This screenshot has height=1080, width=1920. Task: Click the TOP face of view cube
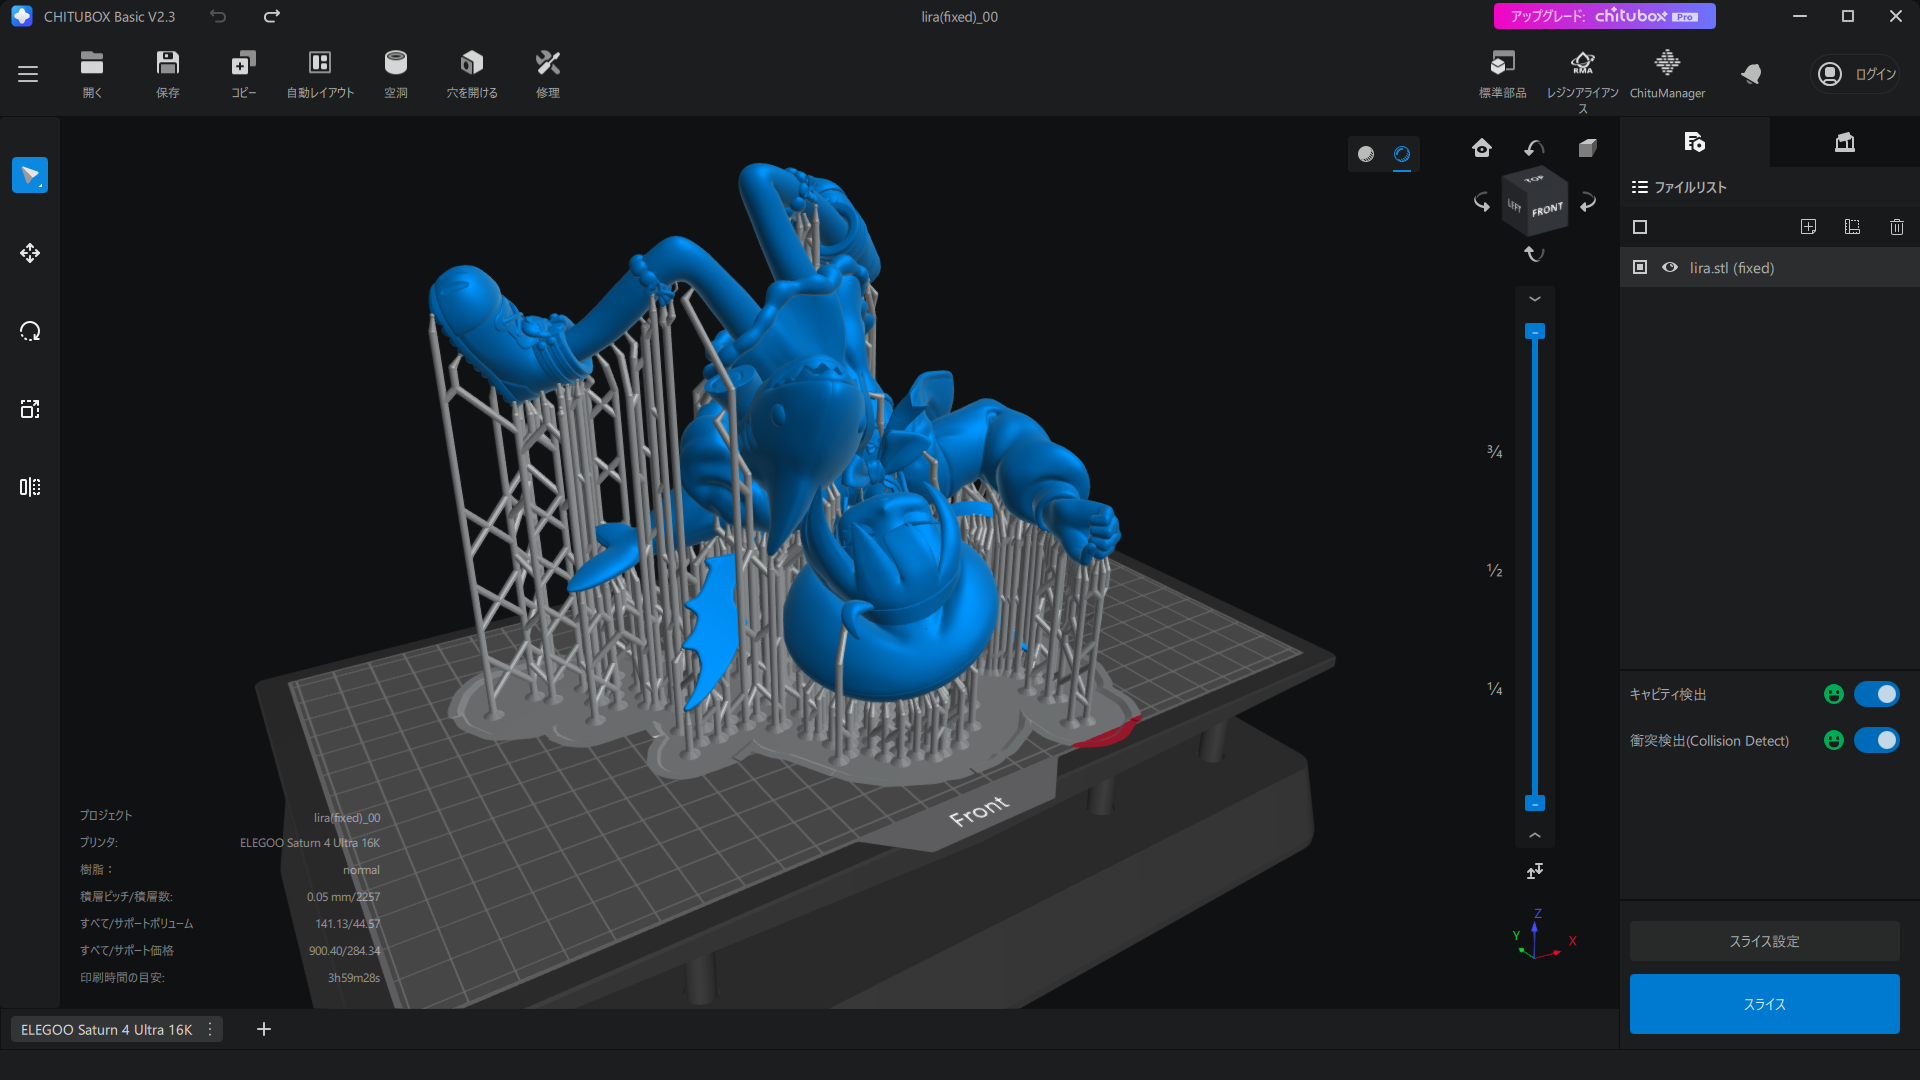coord(1534,179)
